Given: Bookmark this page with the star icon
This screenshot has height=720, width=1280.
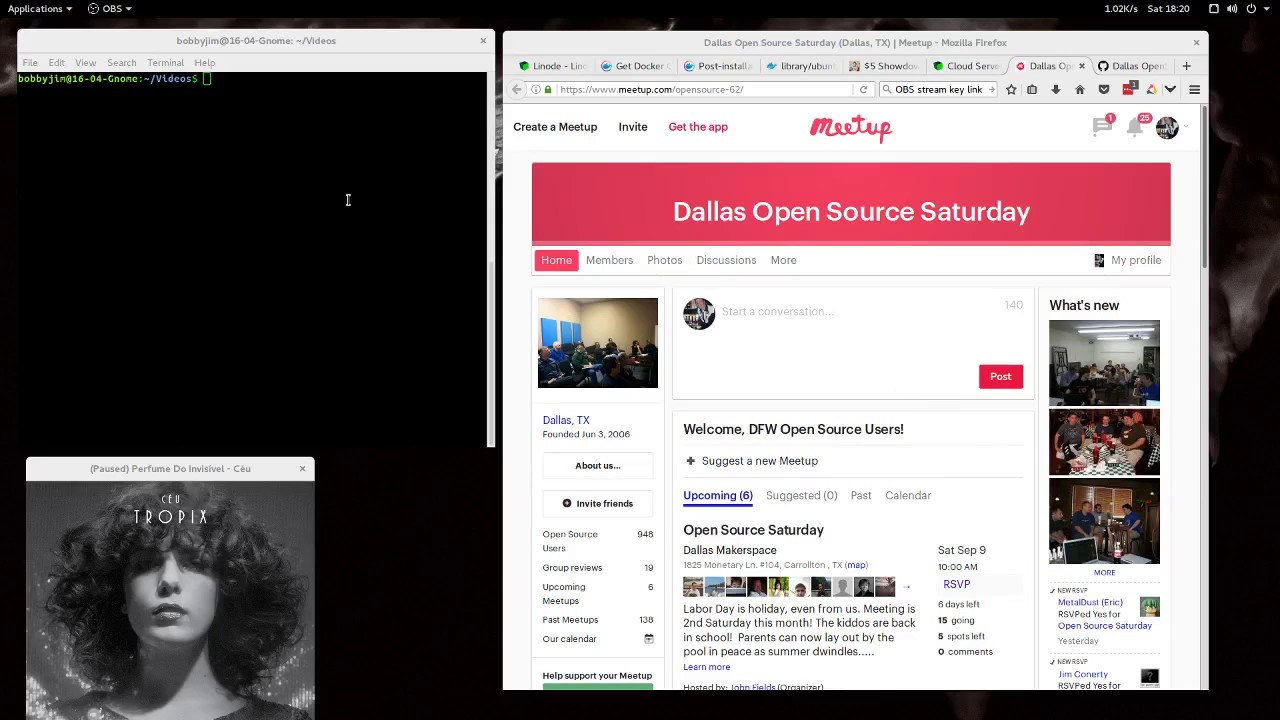Looking at the screenshot, I should 1011,89.
